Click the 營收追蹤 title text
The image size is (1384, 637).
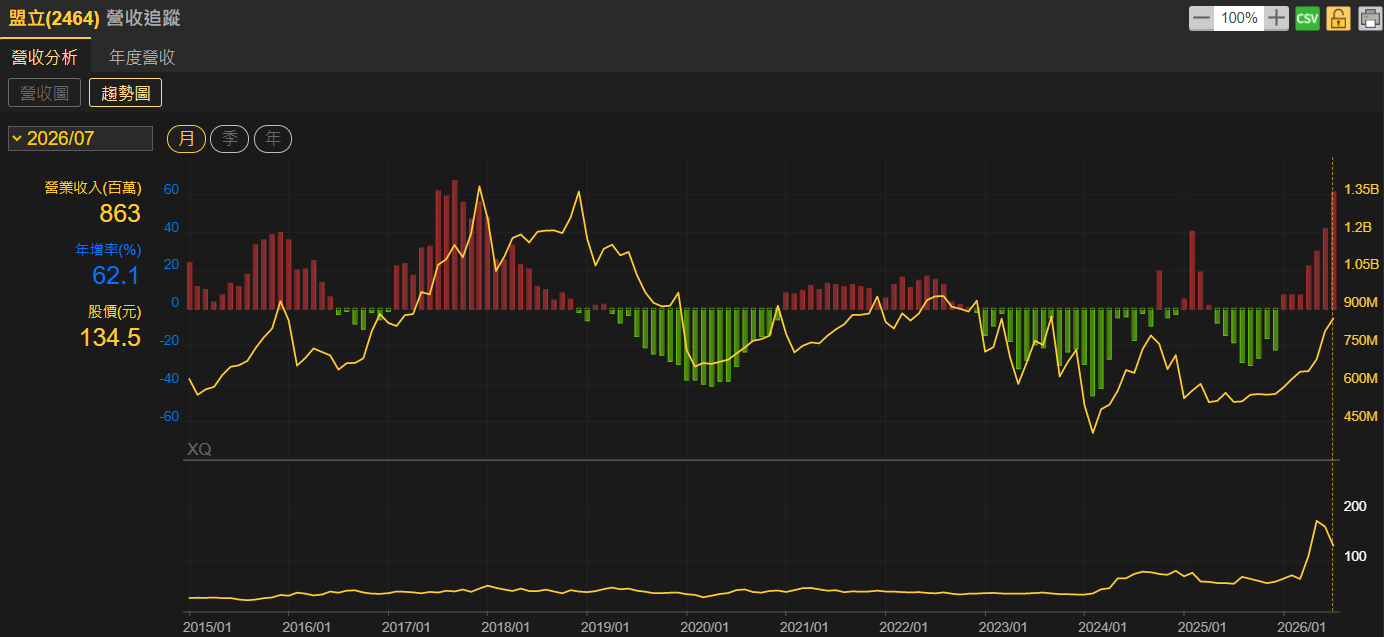click(x=143, y=18)
